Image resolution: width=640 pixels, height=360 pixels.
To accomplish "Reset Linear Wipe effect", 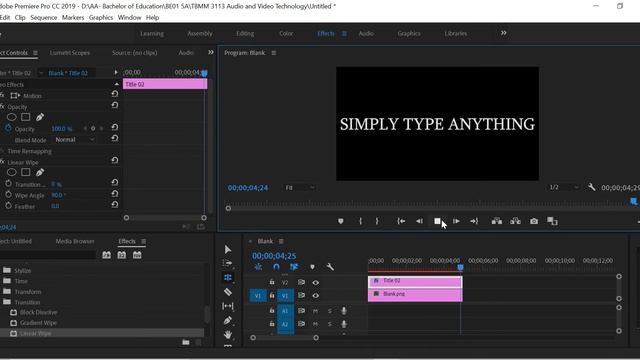I will pyautogui.click(x=115, y=160).
